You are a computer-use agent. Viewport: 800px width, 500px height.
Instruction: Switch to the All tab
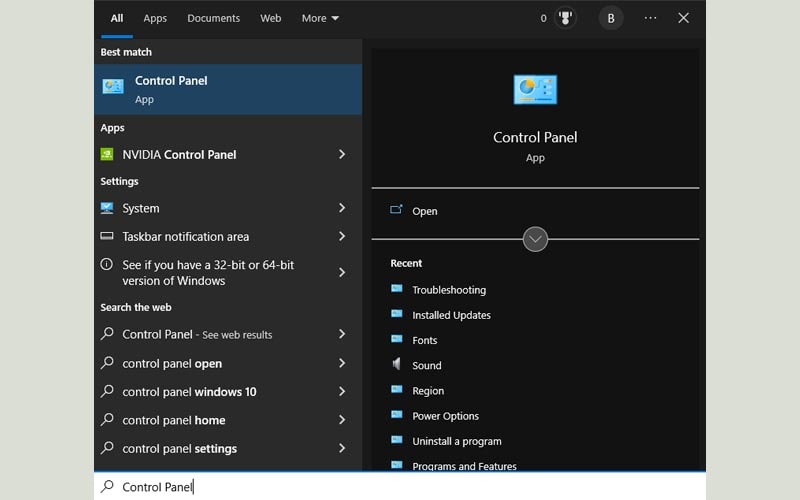(x=117, y=18)
